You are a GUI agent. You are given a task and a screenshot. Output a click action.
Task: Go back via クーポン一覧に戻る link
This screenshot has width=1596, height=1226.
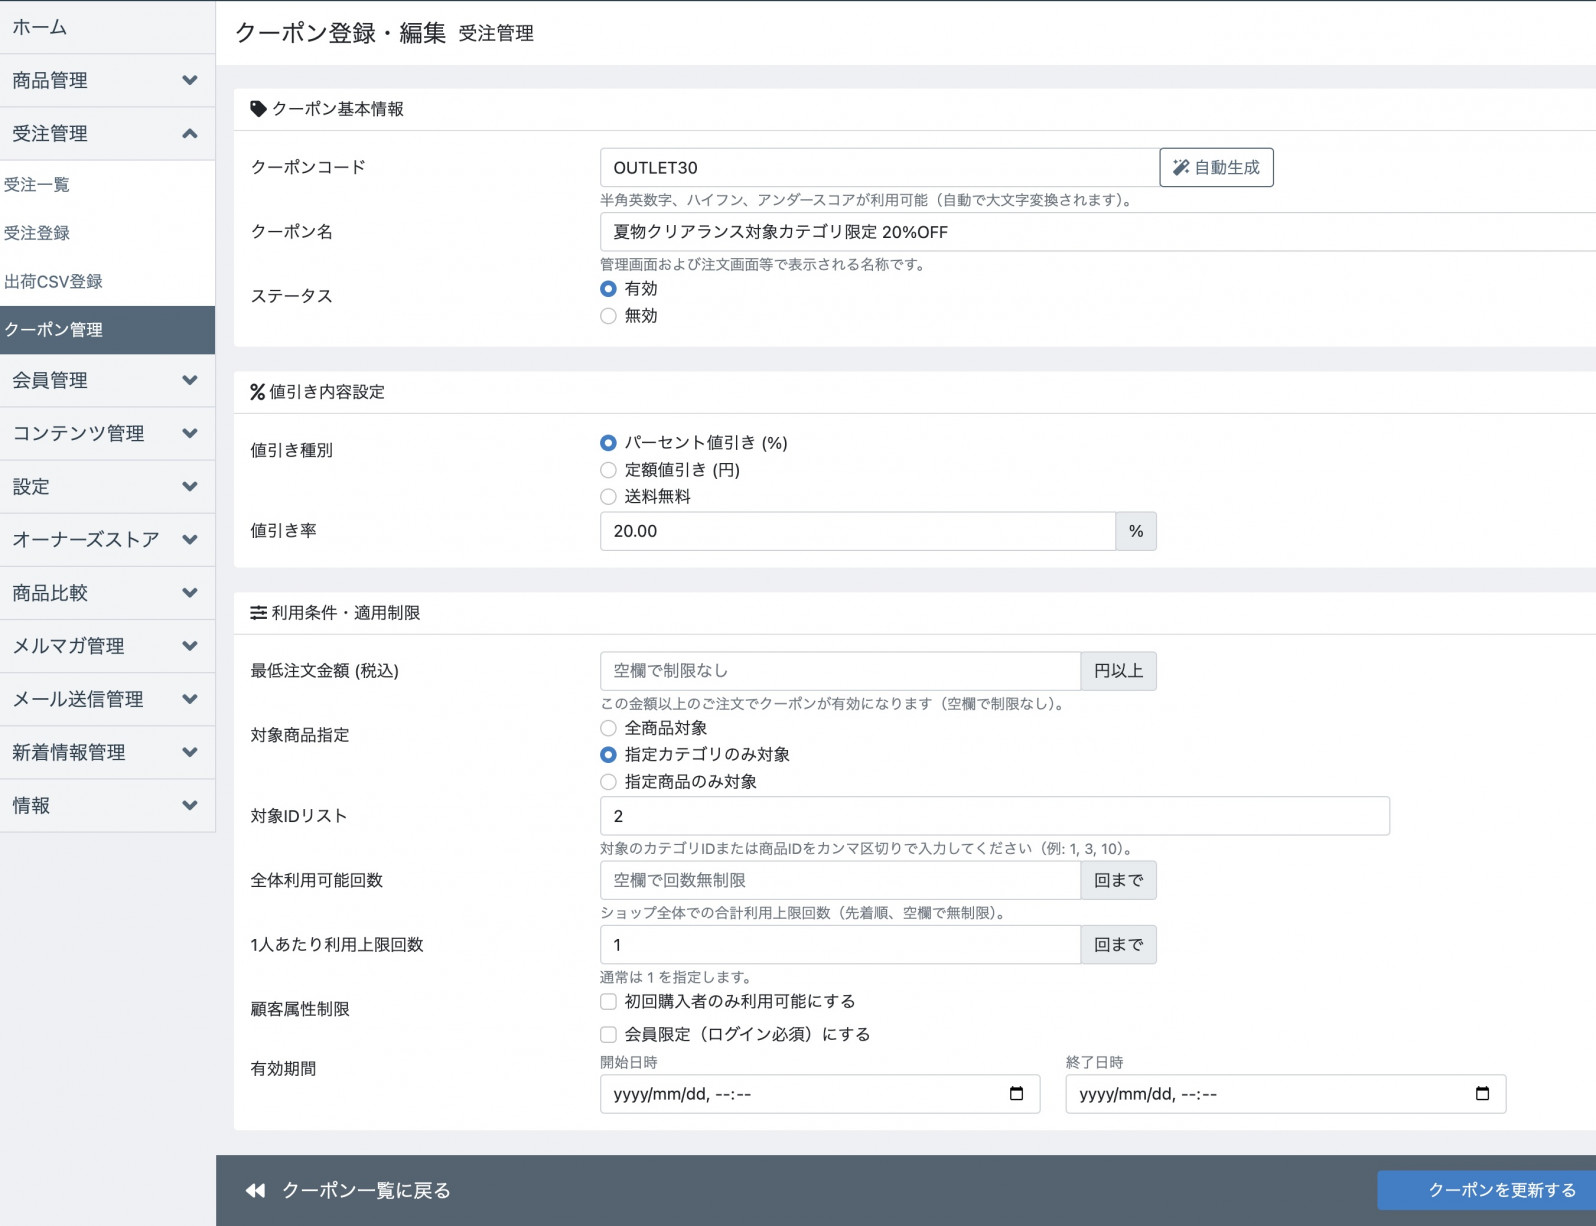(348, 1190)
